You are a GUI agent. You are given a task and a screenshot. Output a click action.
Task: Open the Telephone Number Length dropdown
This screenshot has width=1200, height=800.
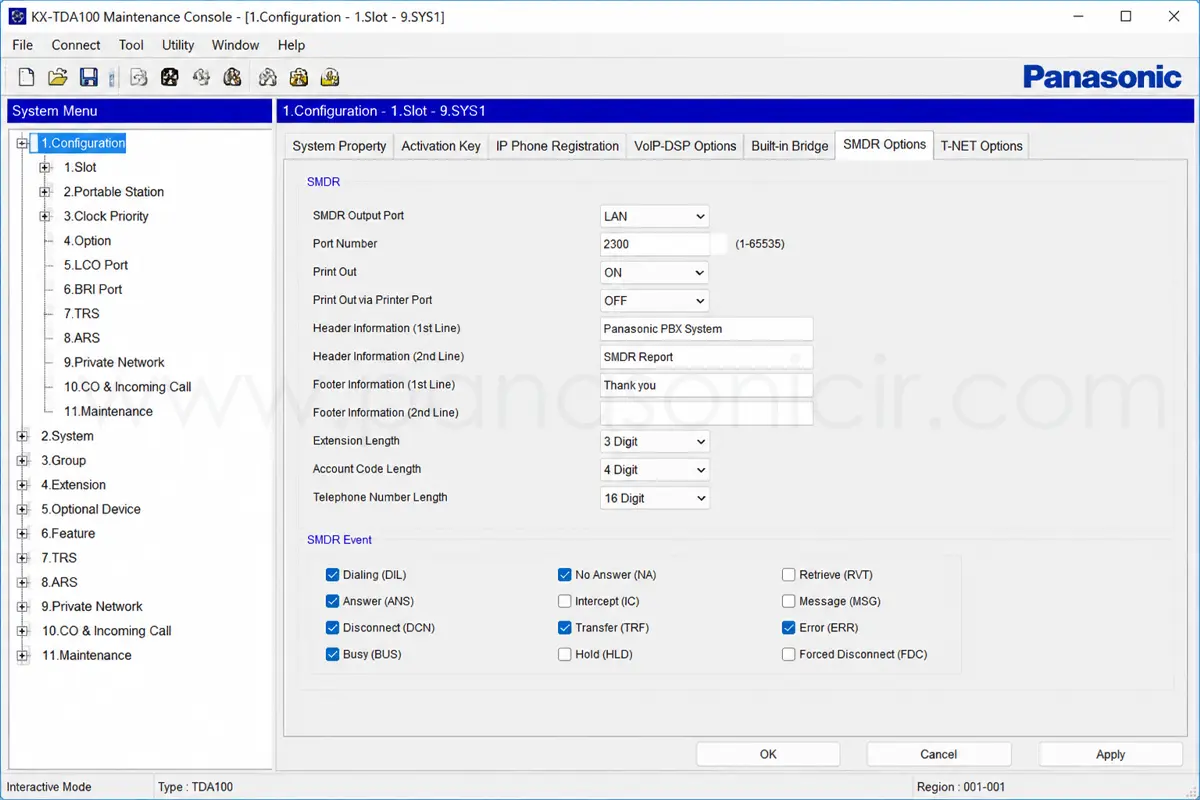tap(654, 497)
